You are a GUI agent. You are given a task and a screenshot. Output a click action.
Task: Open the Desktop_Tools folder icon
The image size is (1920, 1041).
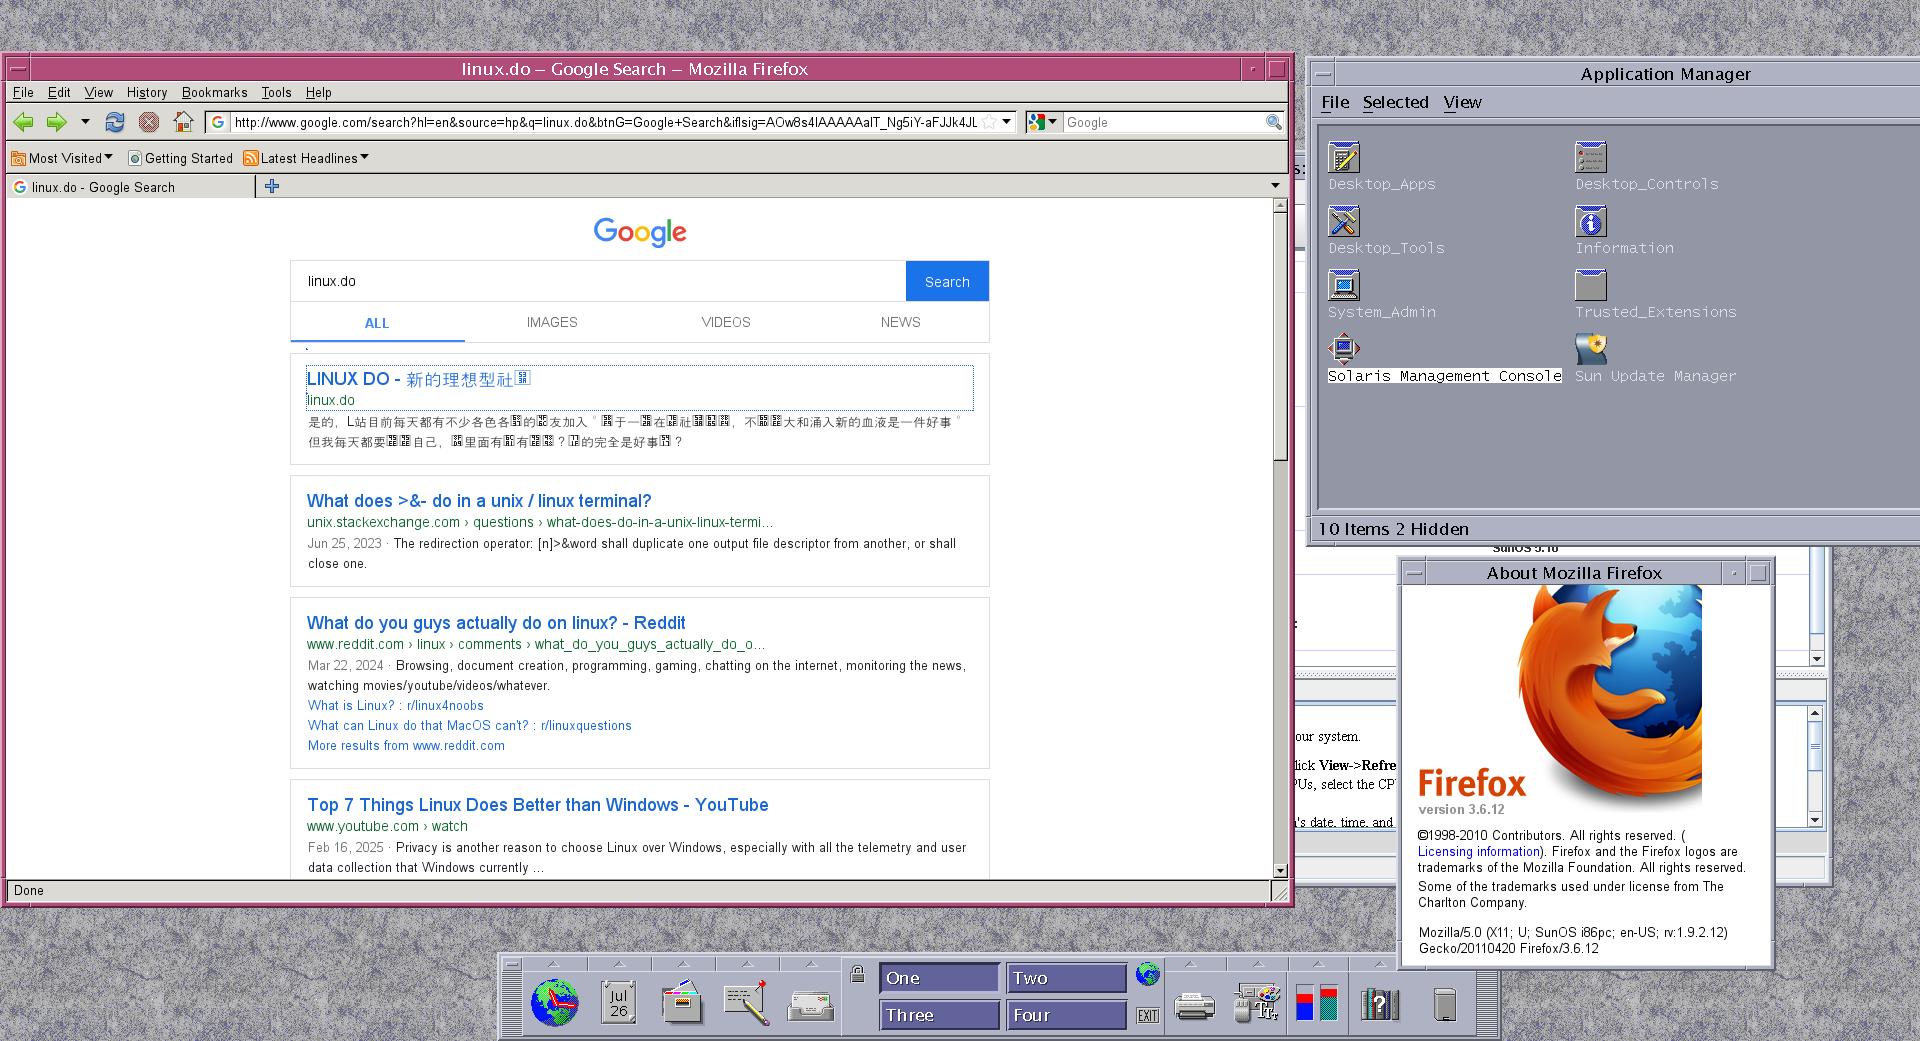1344,221
